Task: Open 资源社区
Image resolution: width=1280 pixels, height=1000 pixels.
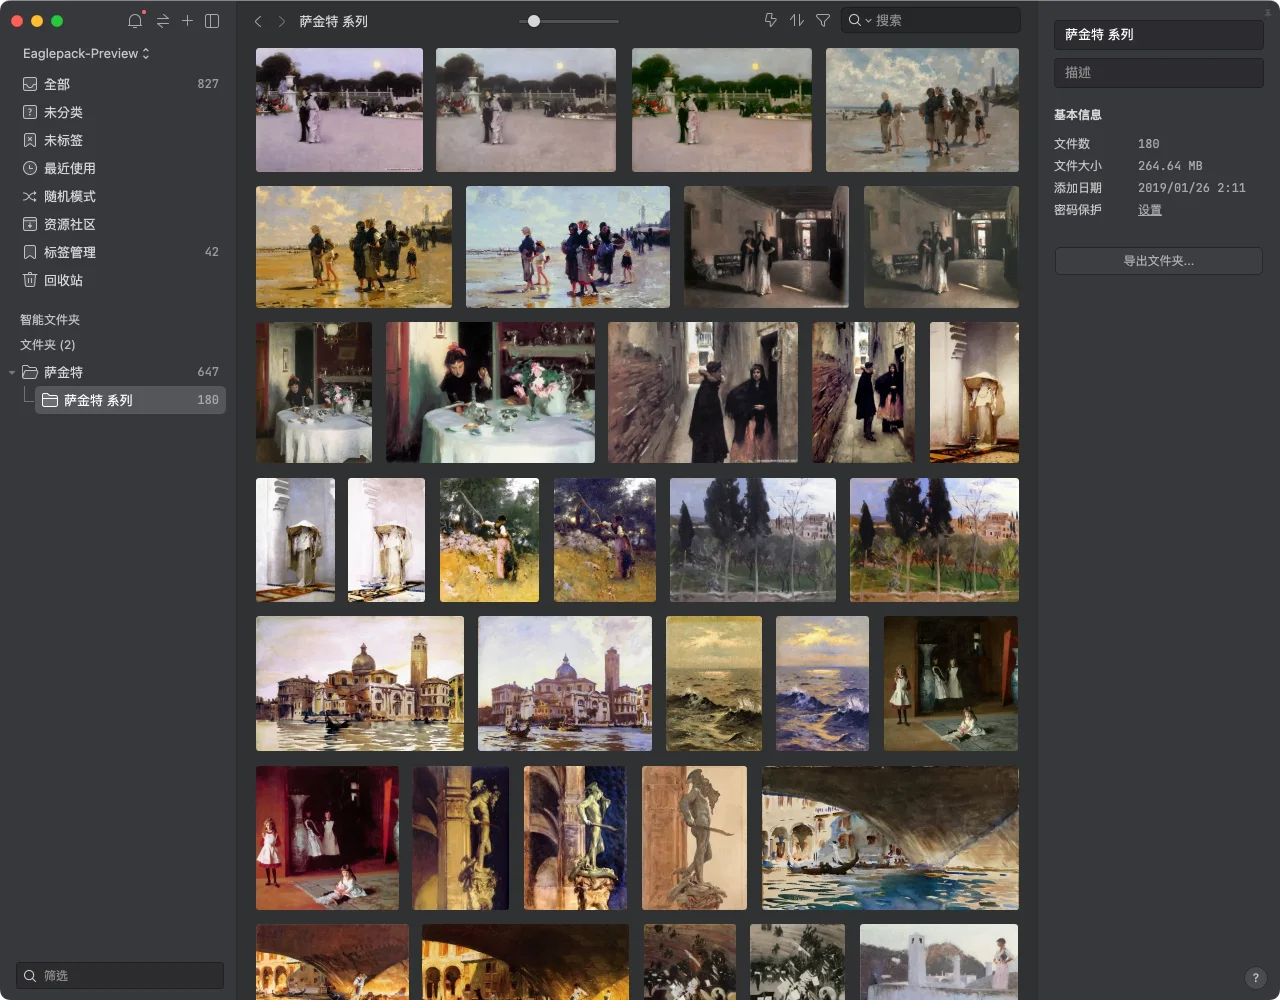Action: pyautogui.click(x=120, y=224)
